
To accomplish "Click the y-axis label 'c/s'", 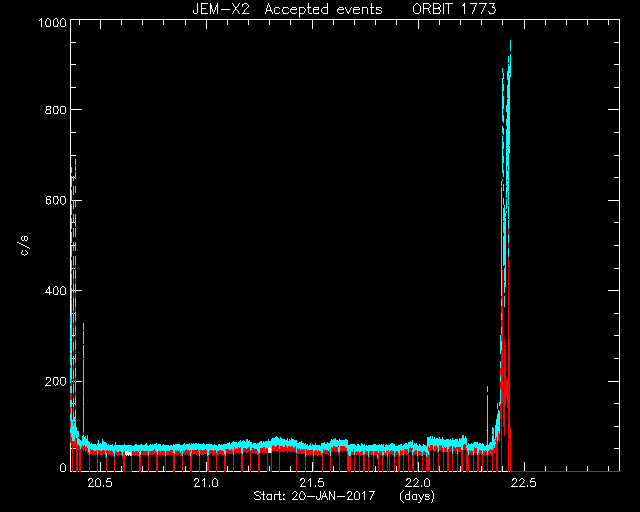I will (24, 246).
